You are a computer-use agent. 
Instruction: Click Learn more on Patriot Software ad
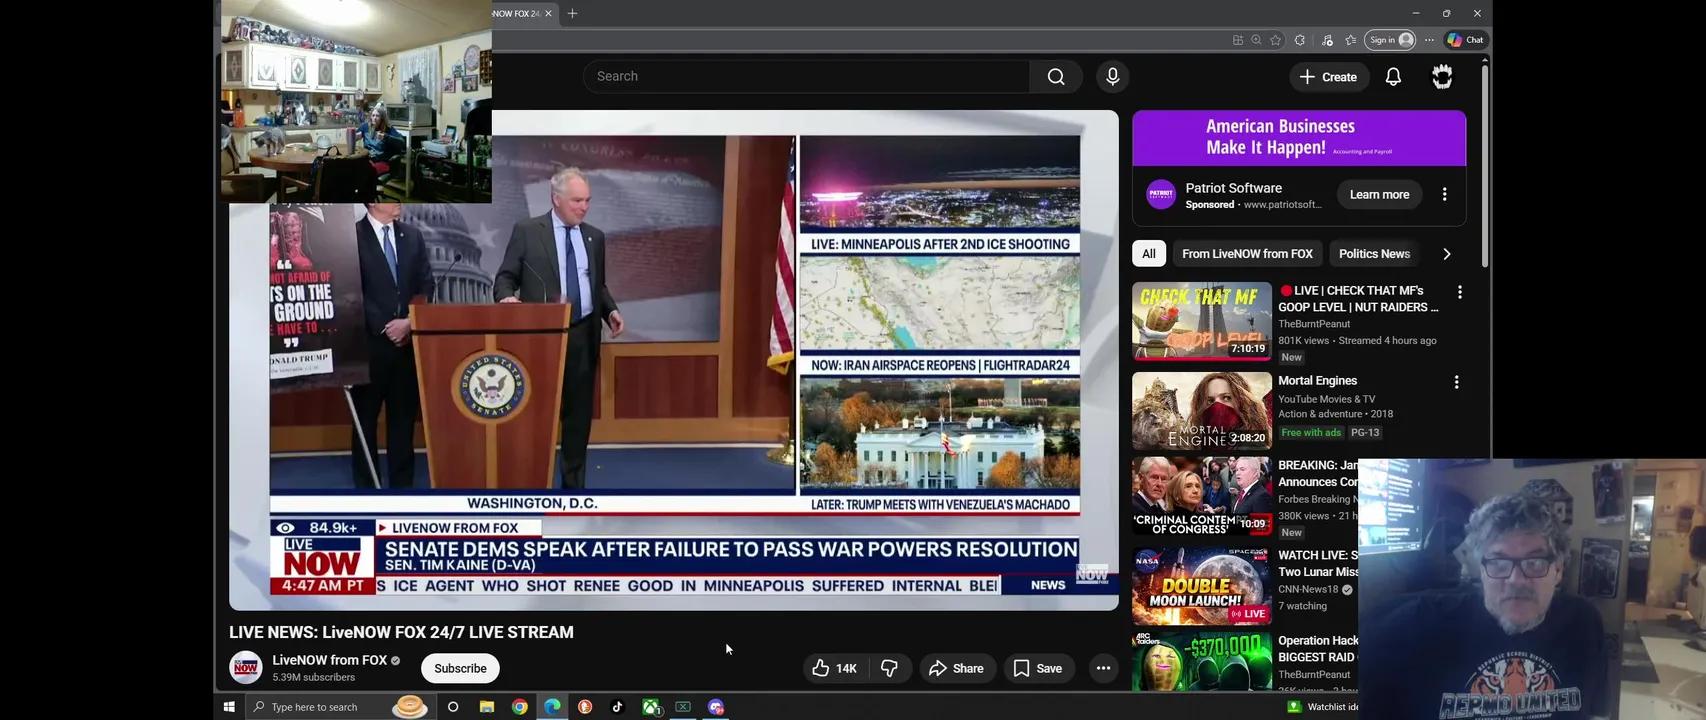(x=1379, y=194)
